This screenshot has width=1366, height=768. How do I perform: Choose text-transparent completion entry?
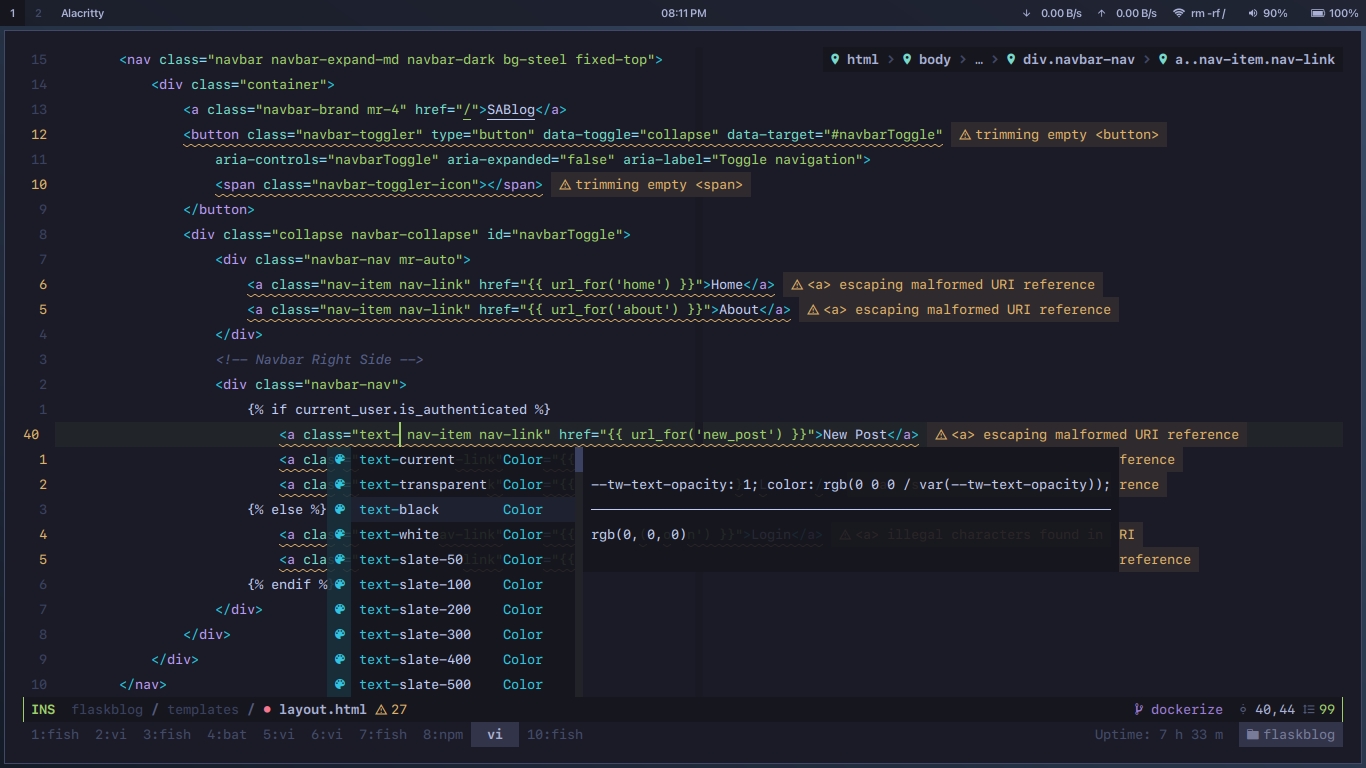click(451, 484)
